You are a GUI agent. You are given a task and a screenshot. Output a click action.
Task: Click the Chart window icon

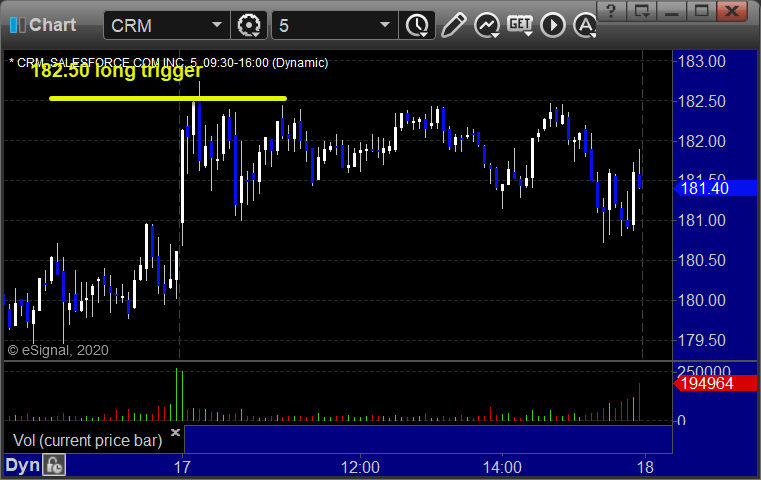click(x=17, y=25)
